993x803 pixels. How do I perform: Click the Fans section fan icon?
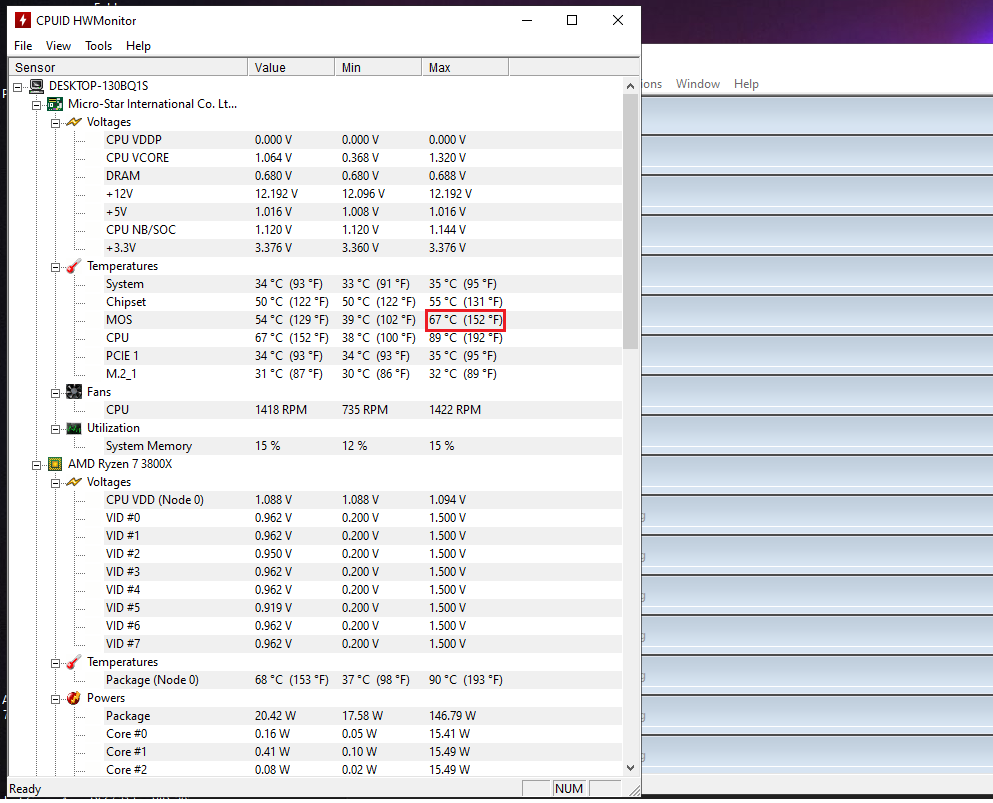point(73,392)
